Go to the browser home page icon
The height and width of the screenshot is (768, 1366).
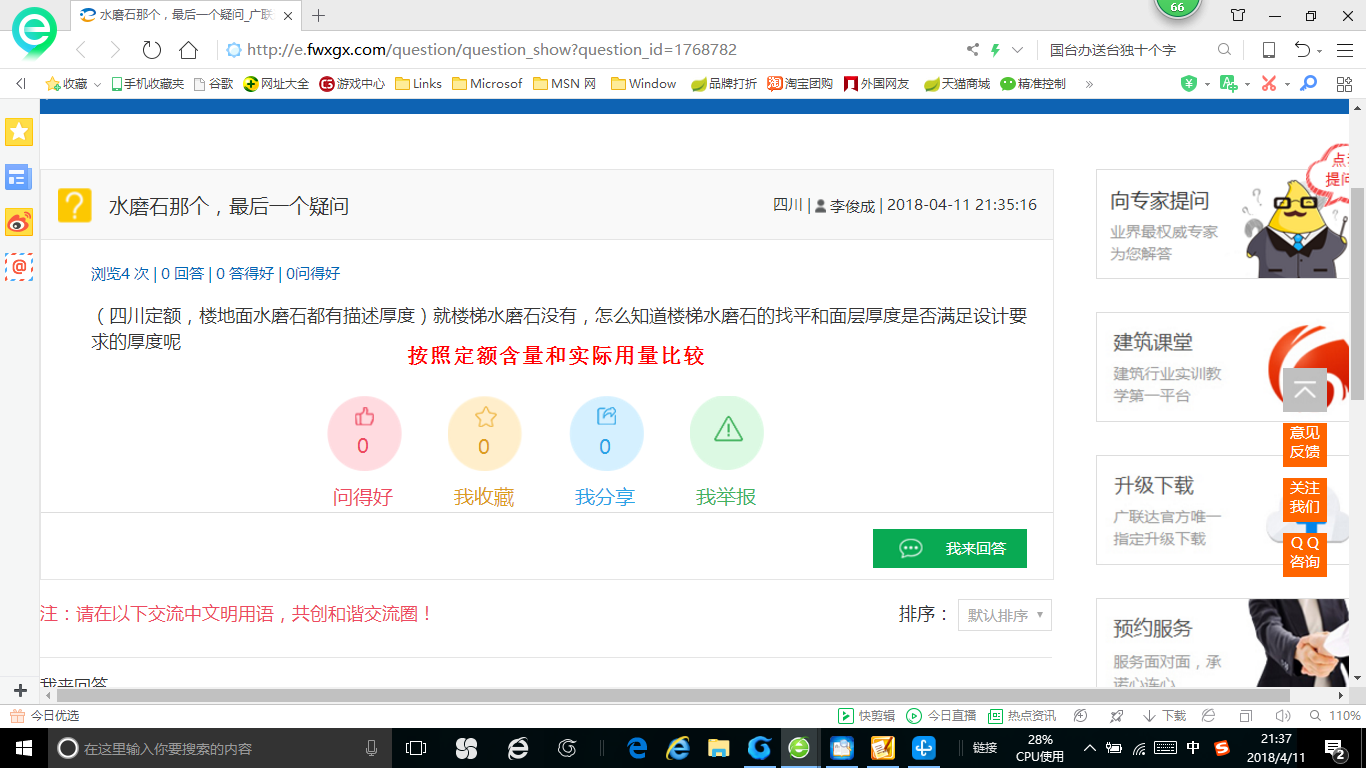click(x=188, y=50)
